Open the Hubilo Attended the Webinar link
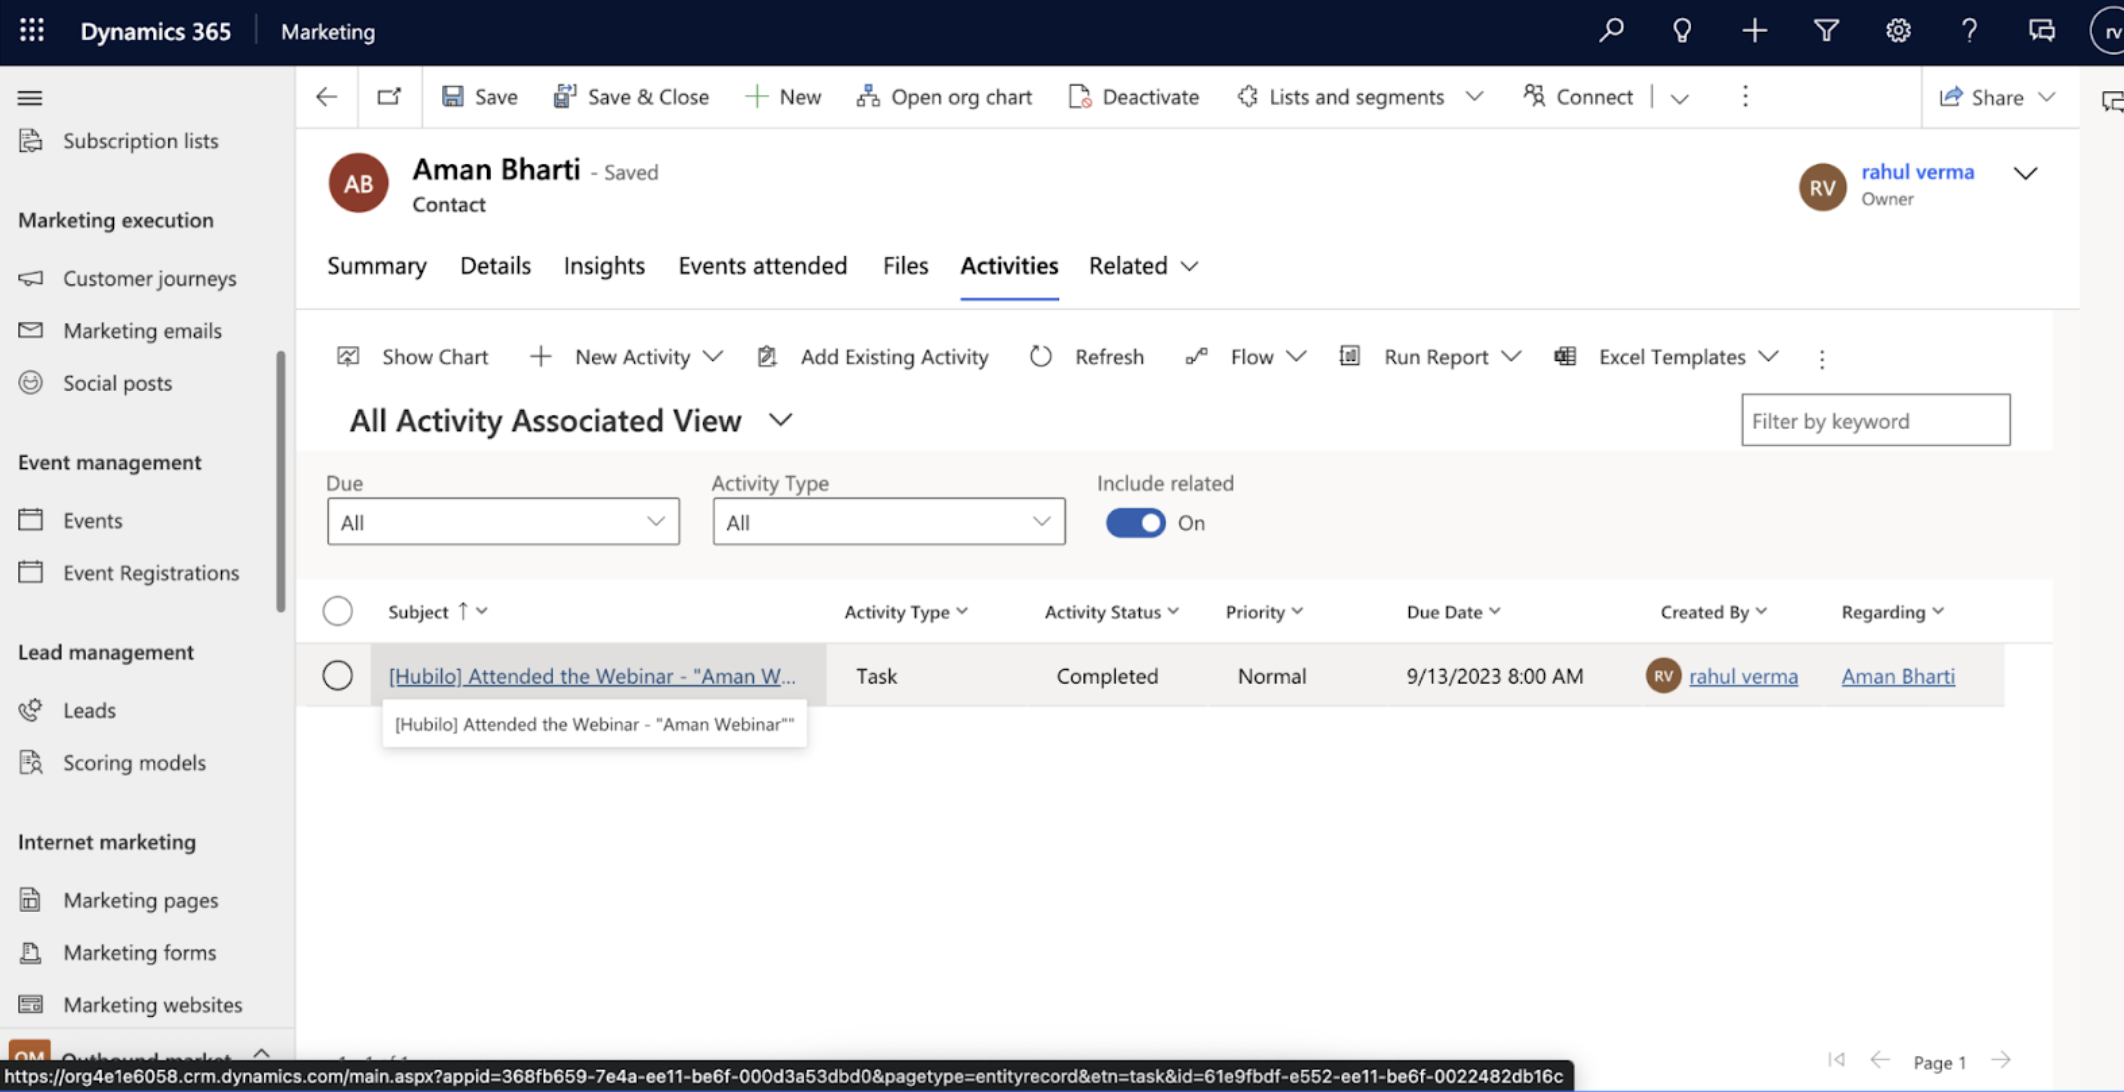Viewport: 2124px width, 1092px height. coord(592,676)
